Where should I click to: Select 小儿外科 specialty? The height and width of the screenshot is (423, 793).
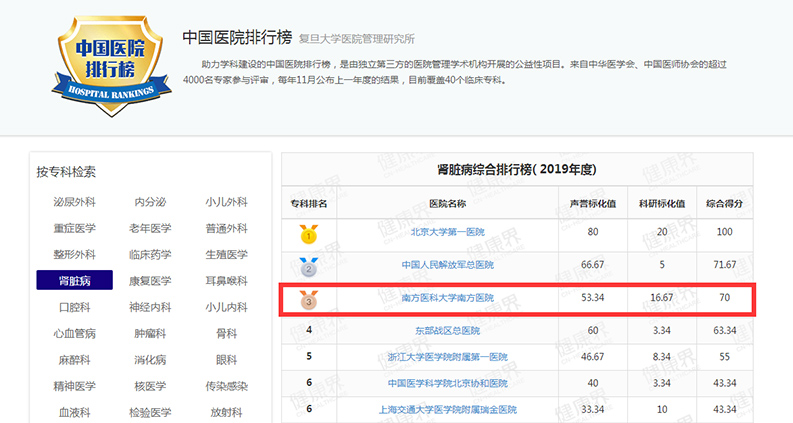coord(227,202)
